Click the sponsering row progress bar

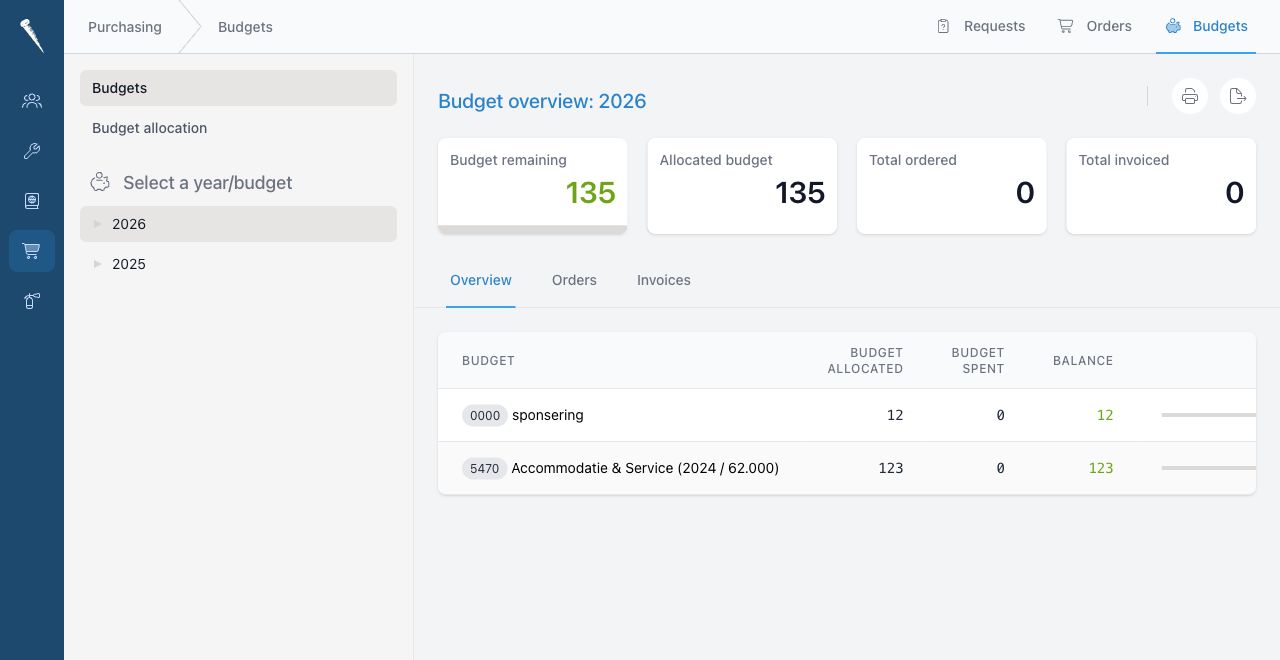coord(1208,415)
